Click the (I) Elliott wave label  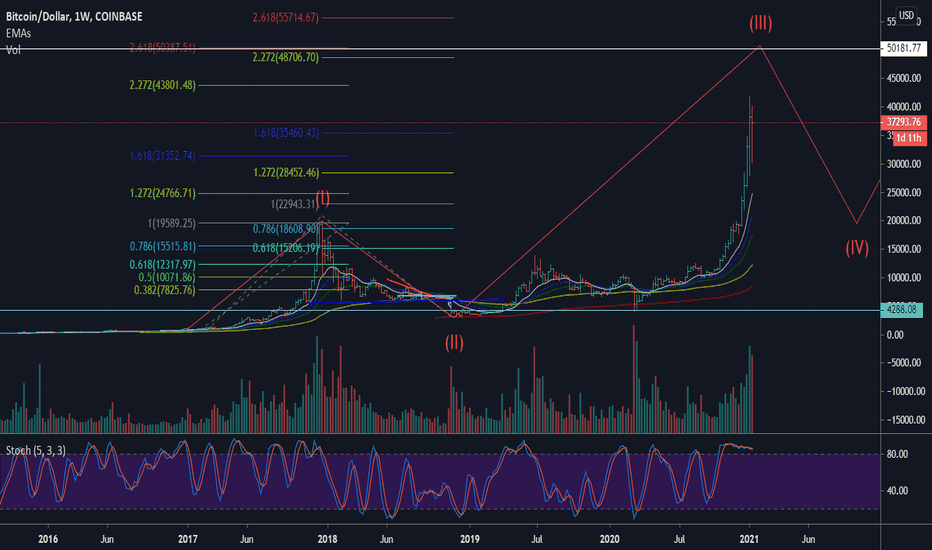tap(323, 198)
